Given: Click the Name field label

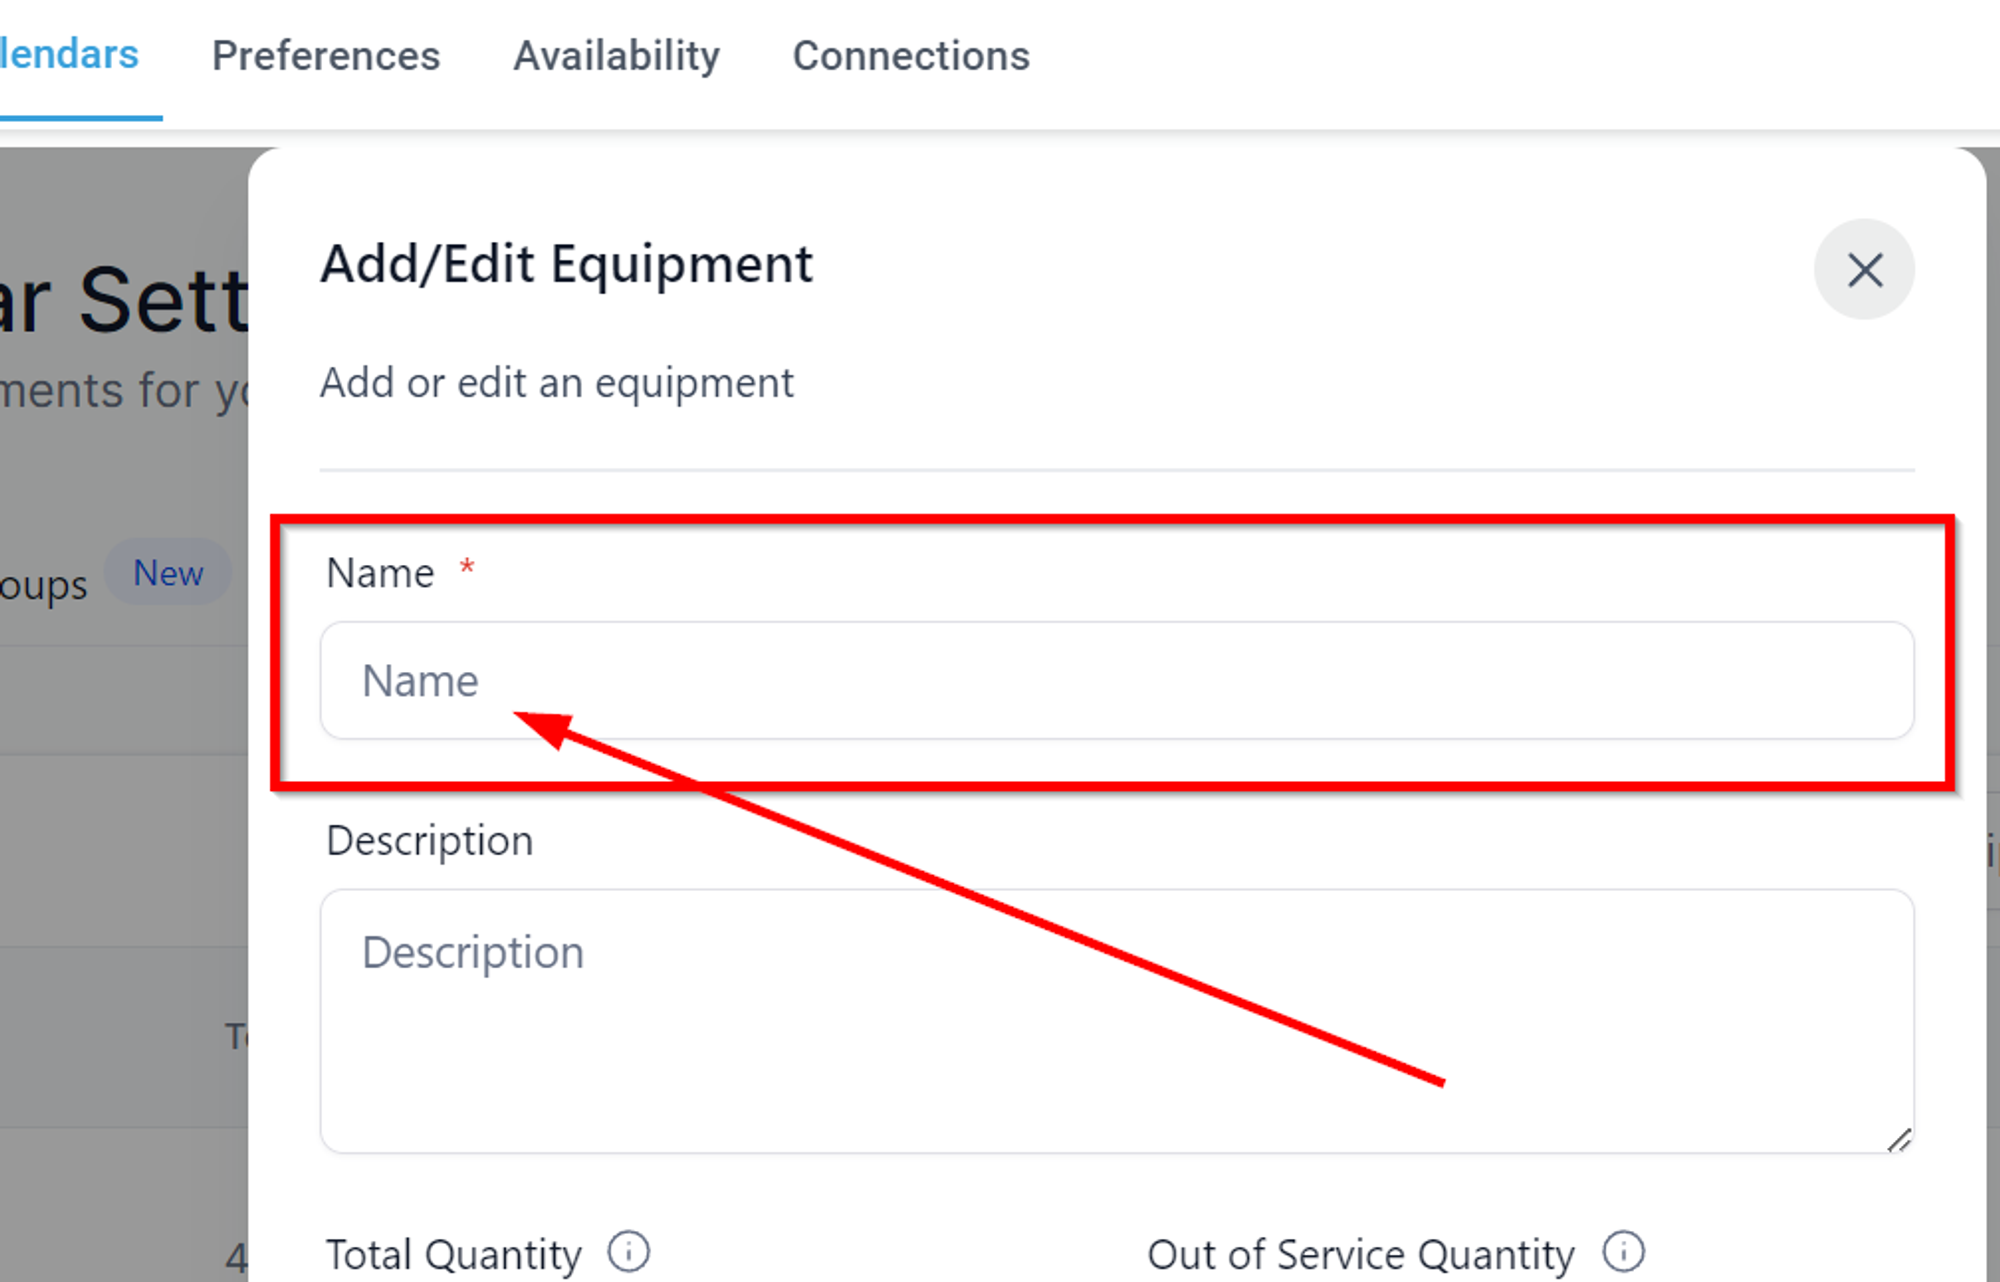Looking at the screenshot, I should 381,574.
